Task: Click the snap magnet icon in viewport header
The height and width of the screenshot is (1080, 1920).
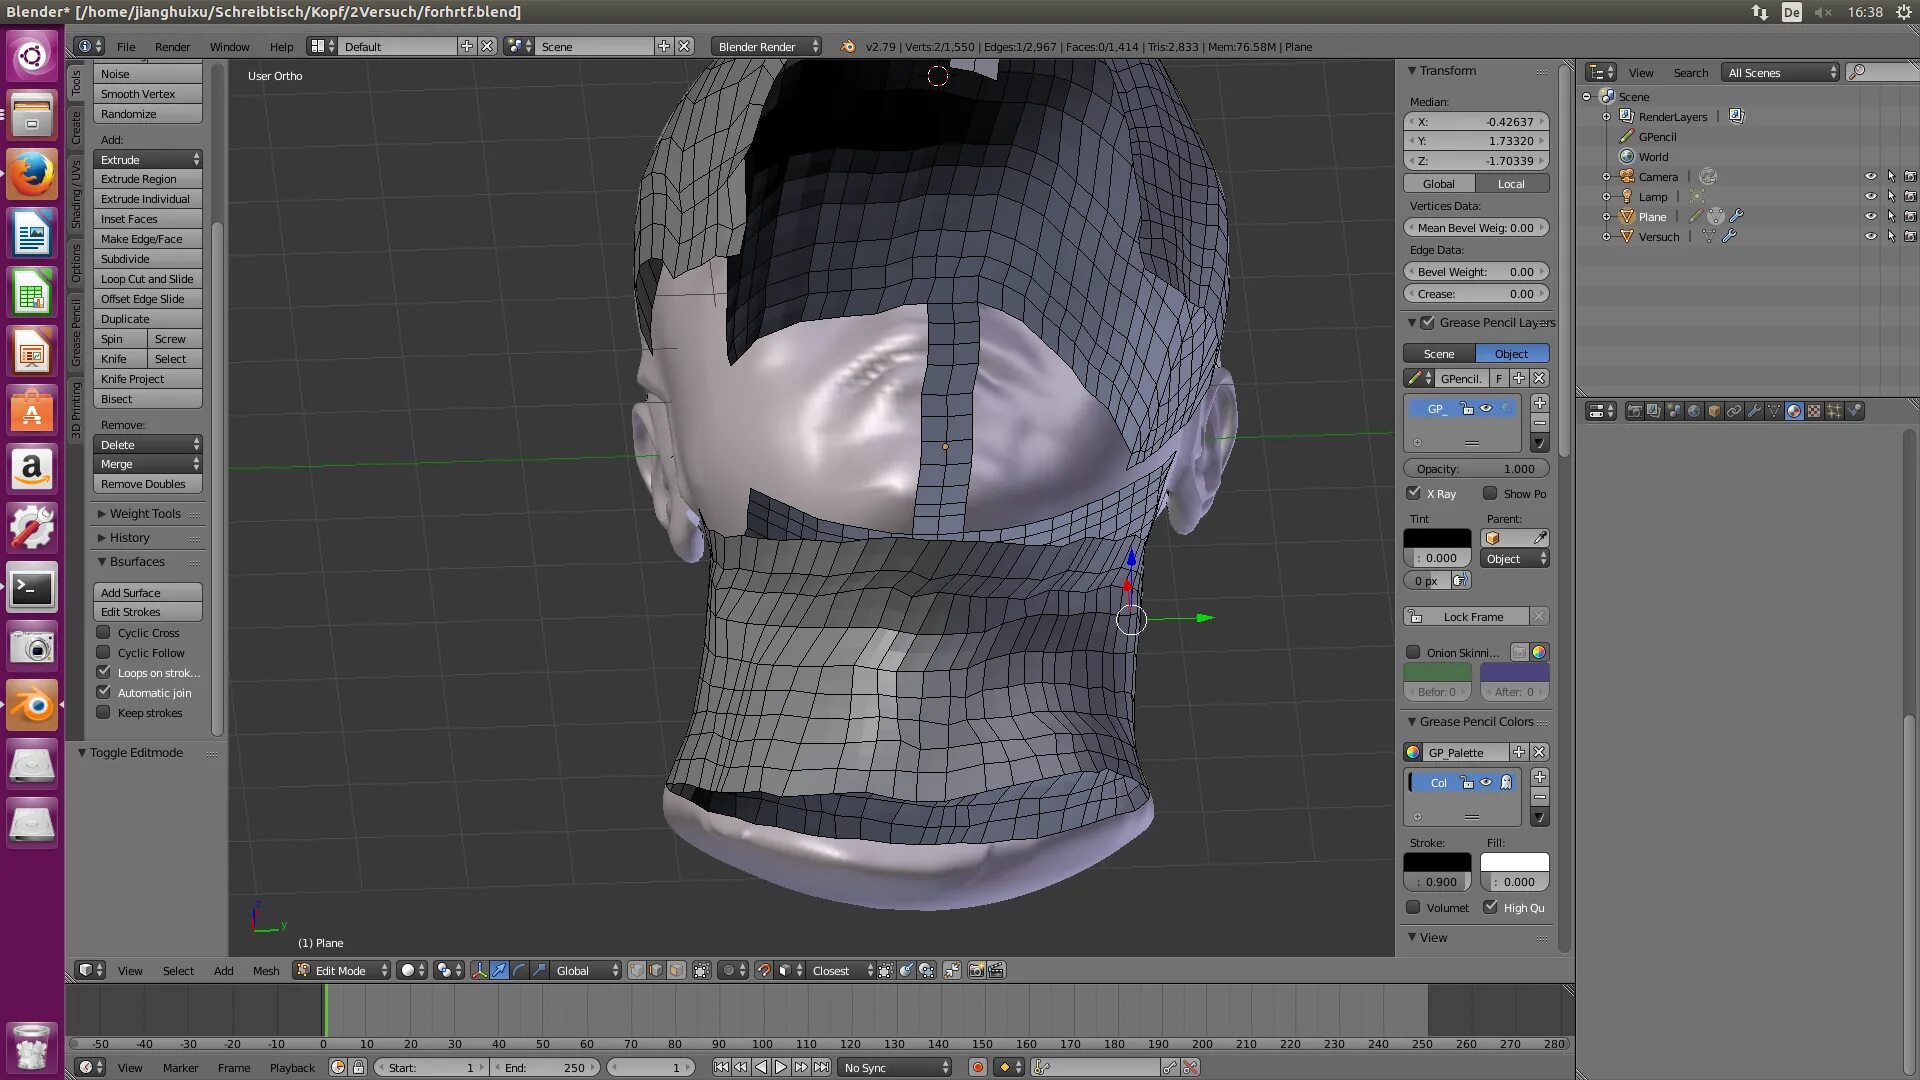Action: [763, 970]
